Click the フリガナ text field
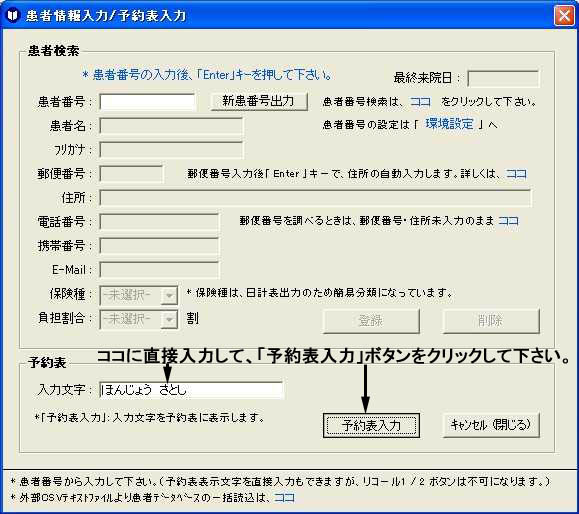The width and height of the screenshot is (579, 514). [x=171, y=150]
